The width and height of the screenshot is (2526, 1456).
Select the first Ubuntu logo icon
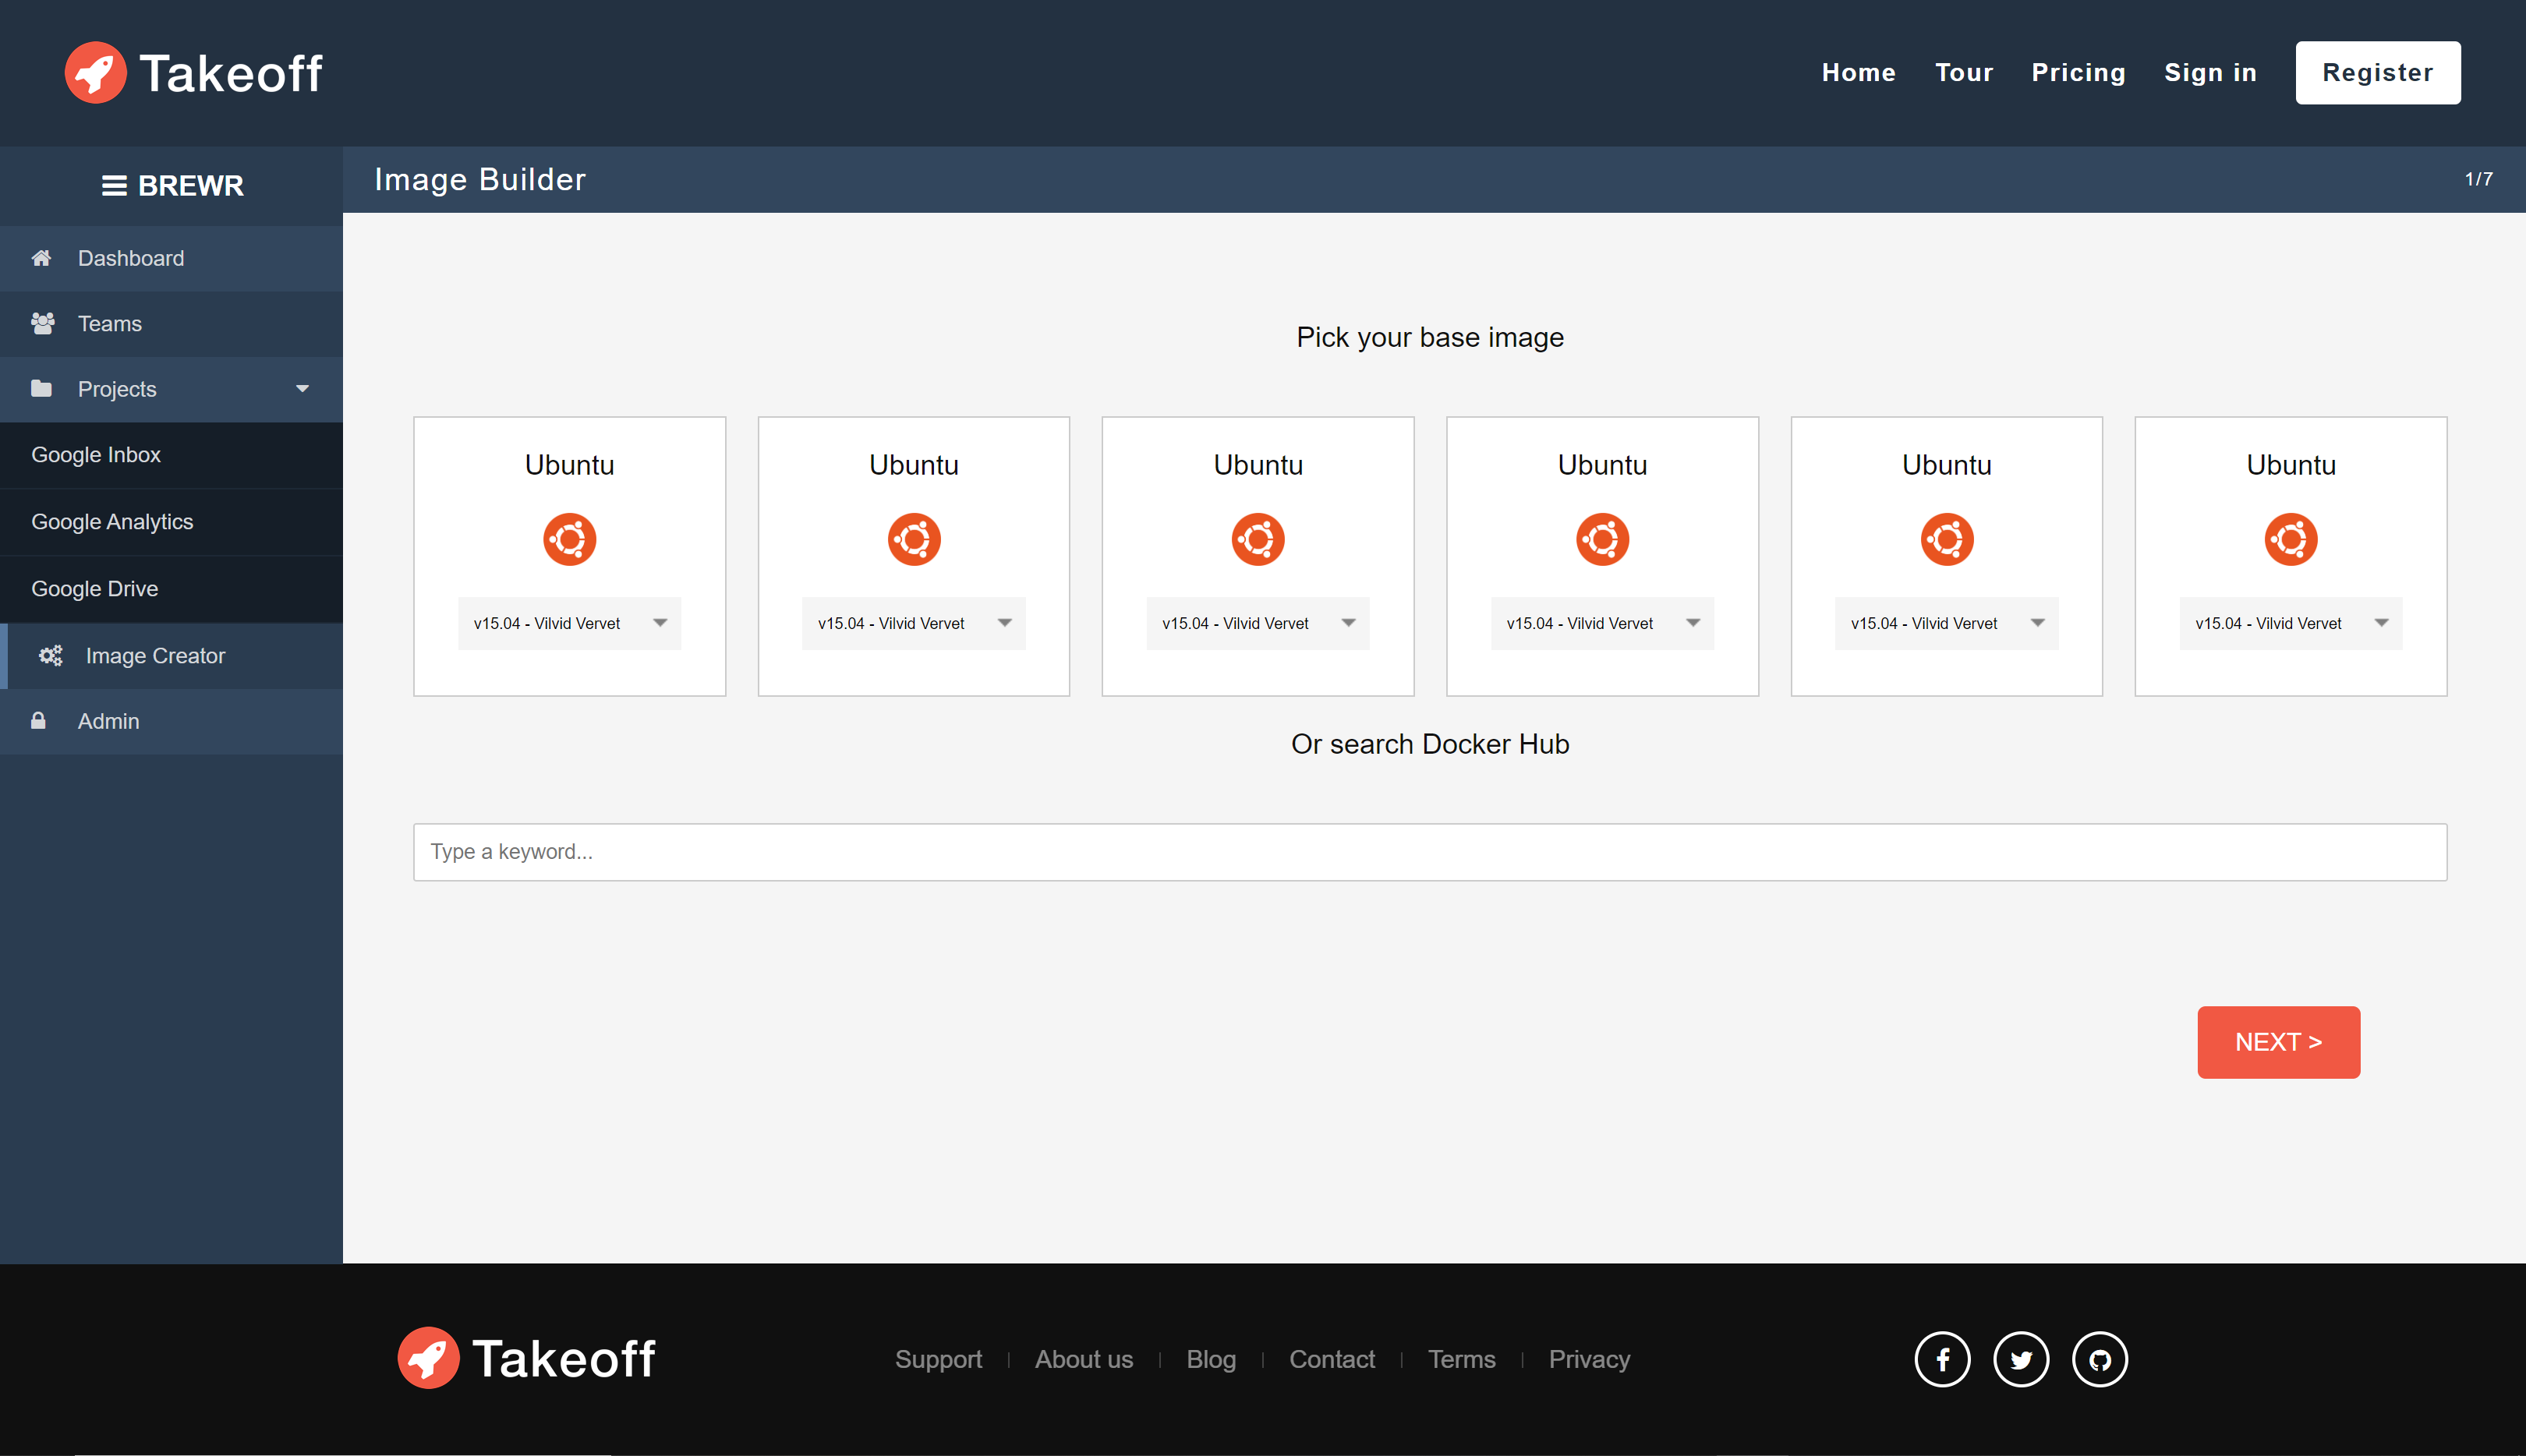pos(569,539)
